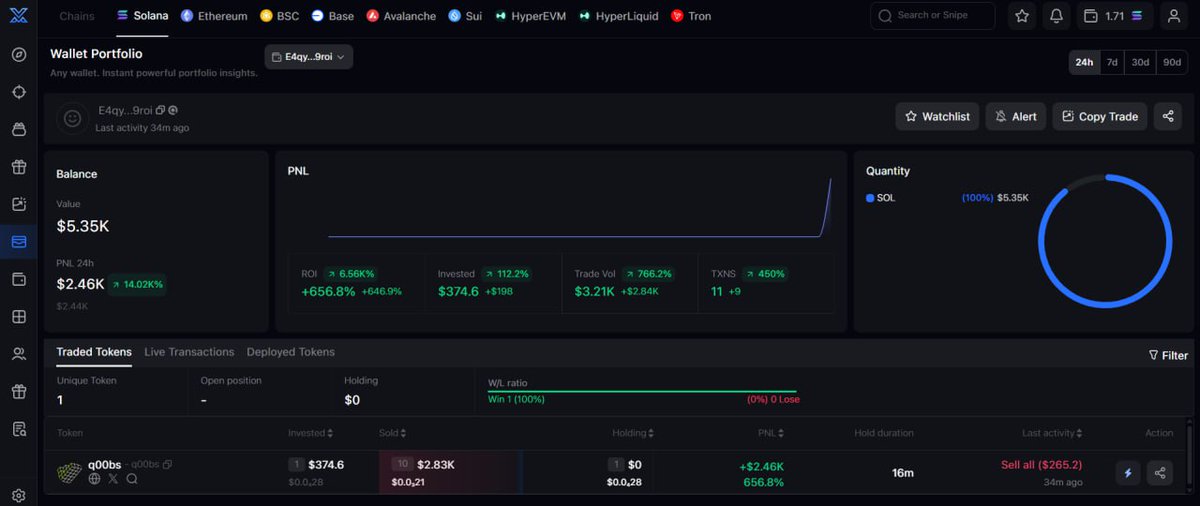Select the highlighted wallet portfolio sidebar icon
Image resolution: width=1200 pixels, height=506 pixels.
tap(19, 241)
